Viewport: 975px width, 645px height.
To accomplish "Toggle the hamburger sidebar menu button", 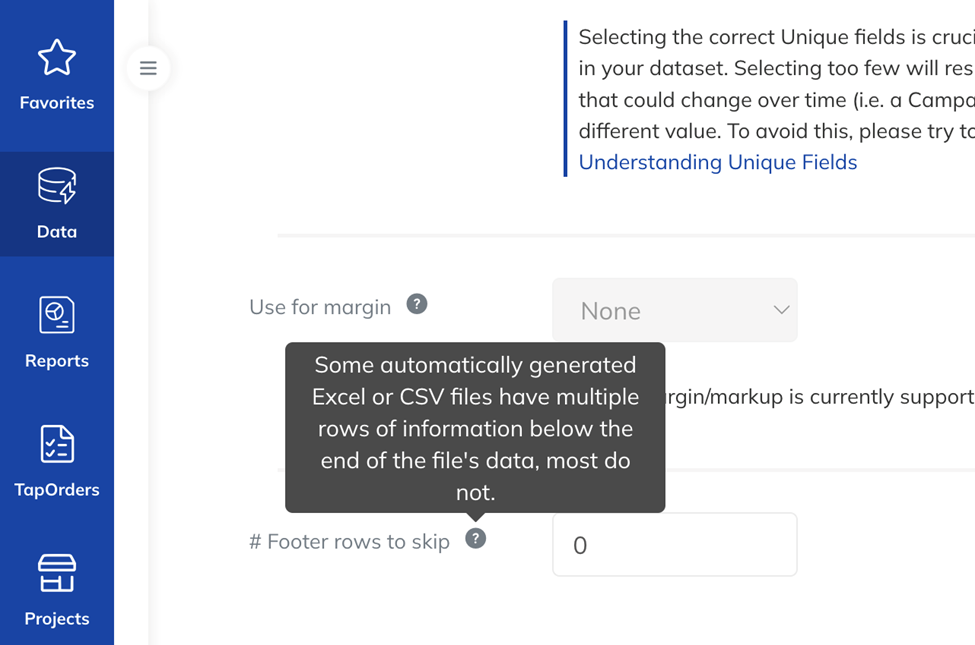I will point(148,68).
